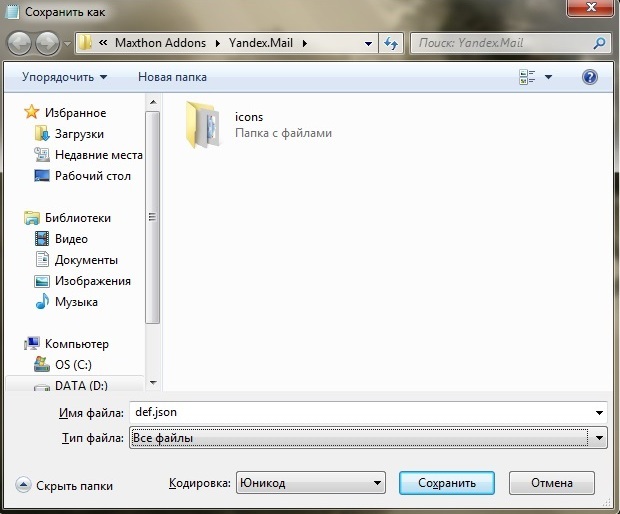Image resolution: width=620 pixels, height=514 pixels.
Task: Open DATA (D:) drive
Action: (x=81, y=385)
